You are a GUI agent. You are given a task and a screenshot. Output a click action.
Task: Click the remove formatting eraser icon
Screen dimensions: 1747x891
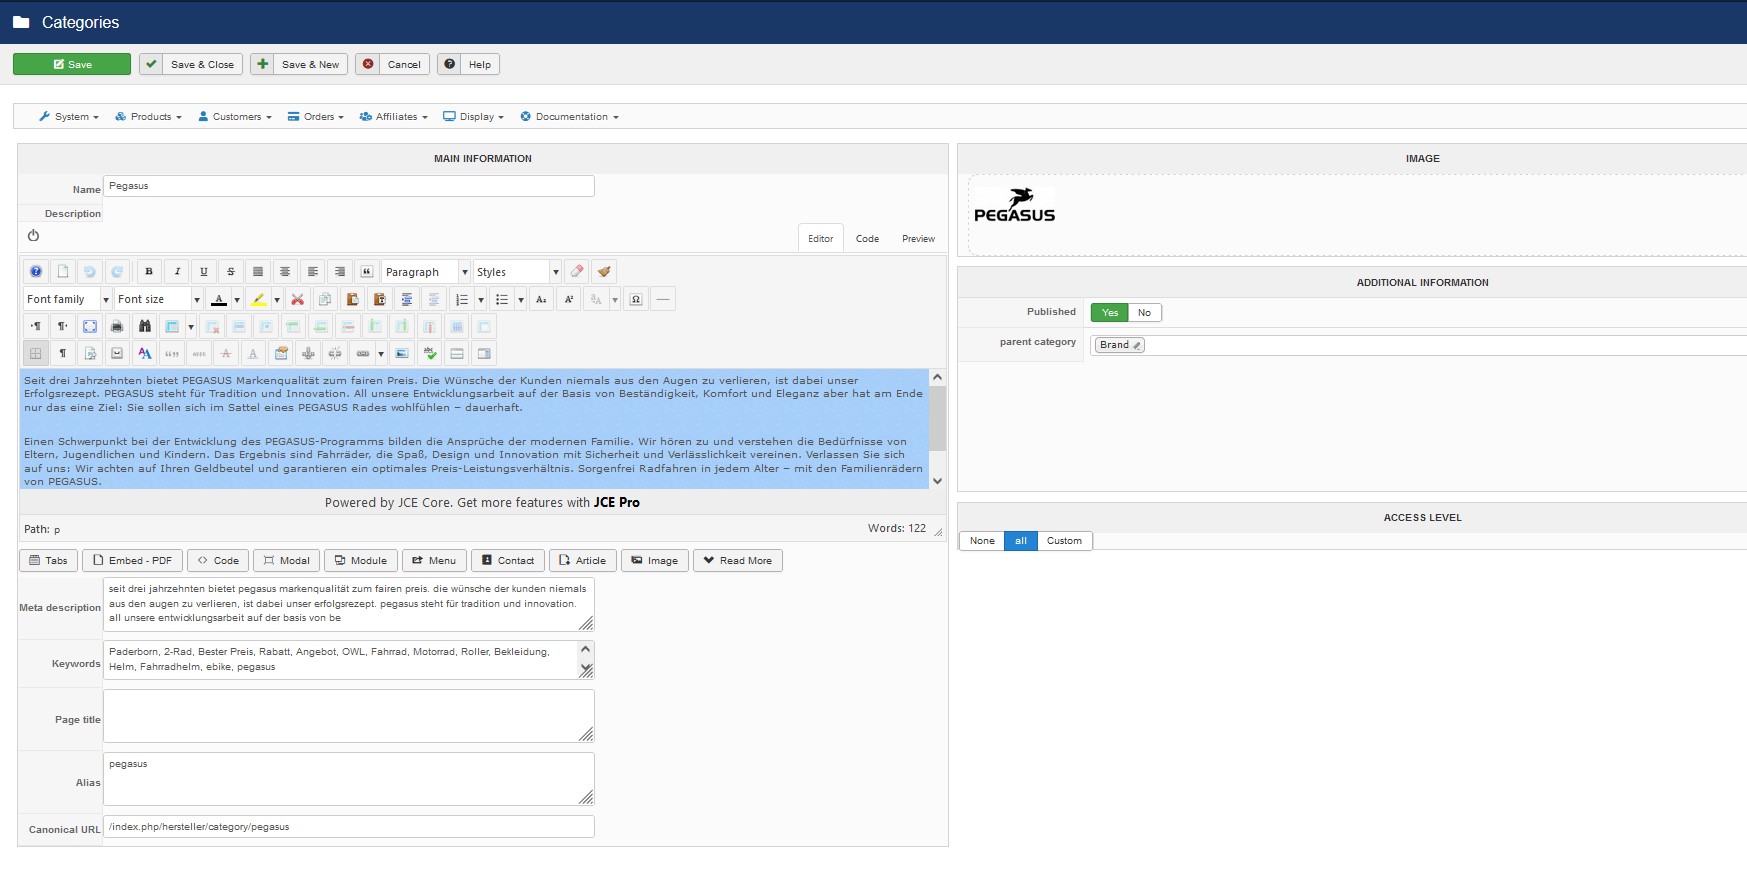(x=576, y=272)
